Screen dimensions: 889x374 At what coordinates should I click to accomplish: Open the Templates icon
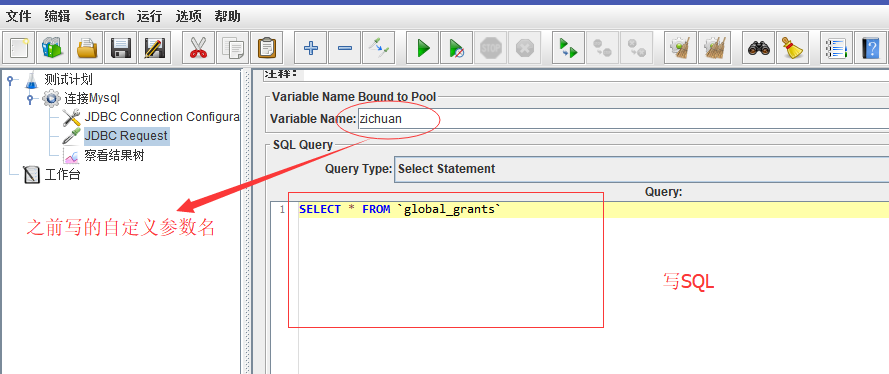[53, 48]
